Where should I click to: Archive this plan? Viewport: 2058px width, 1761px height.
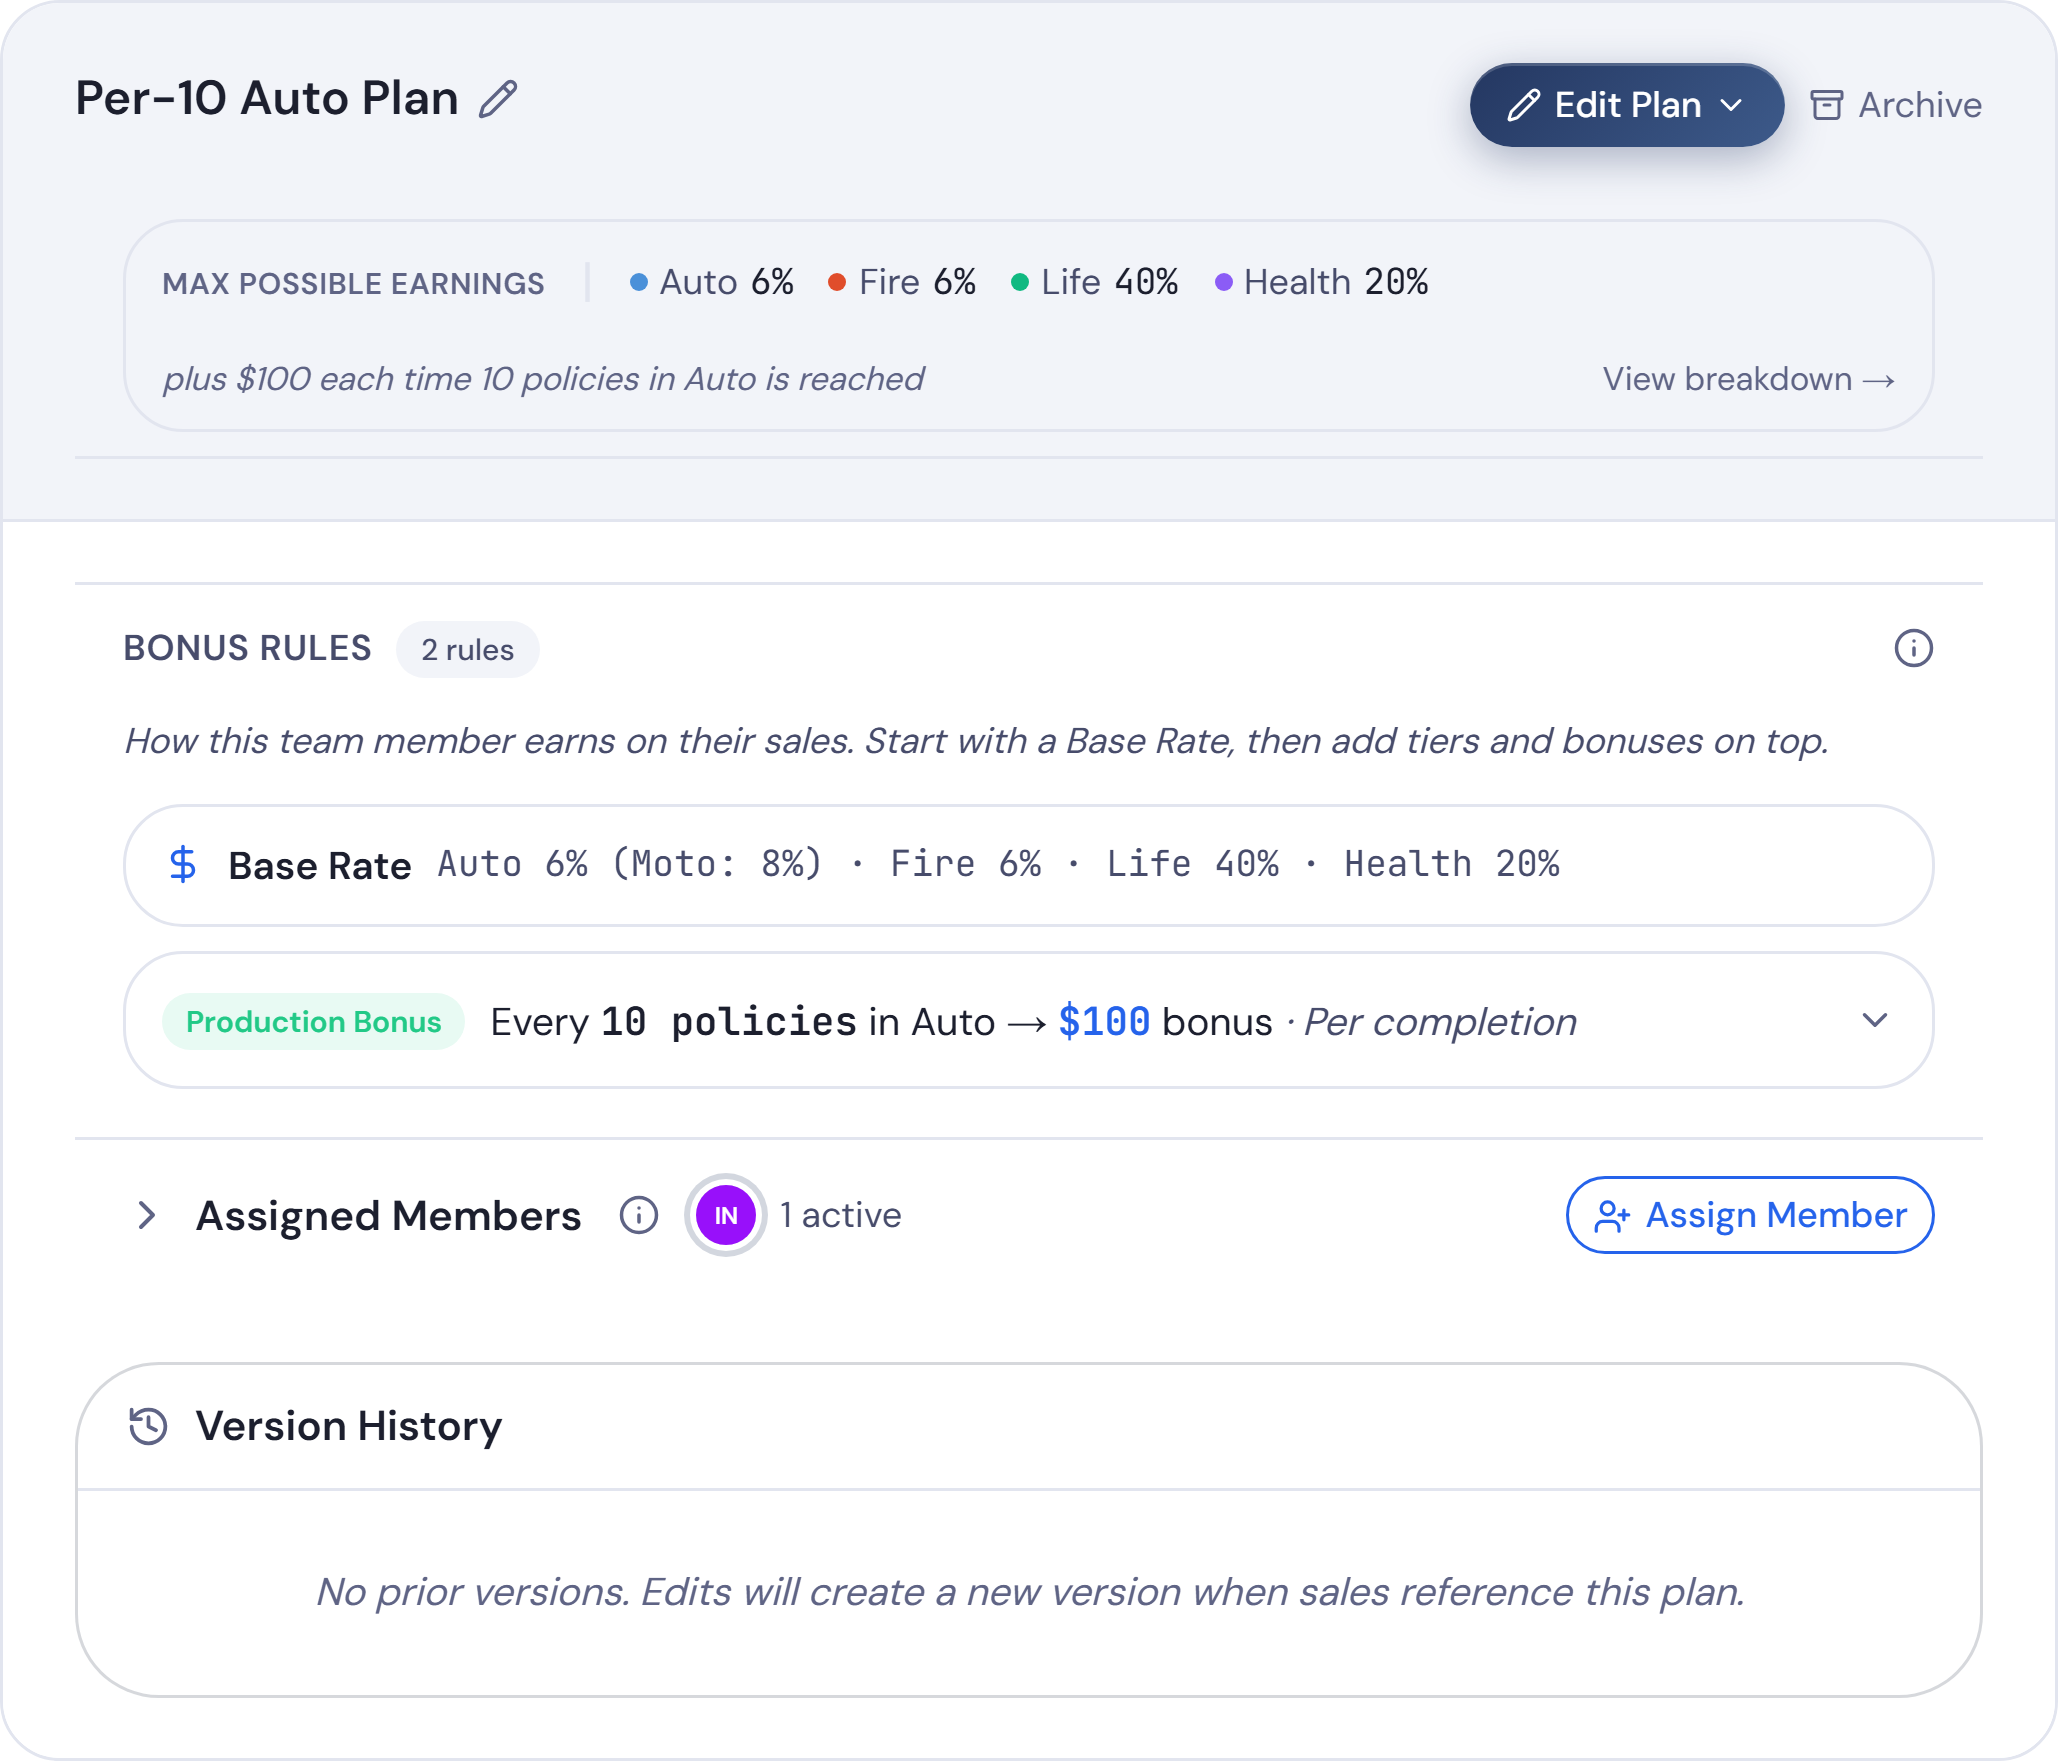point(1896,105)
